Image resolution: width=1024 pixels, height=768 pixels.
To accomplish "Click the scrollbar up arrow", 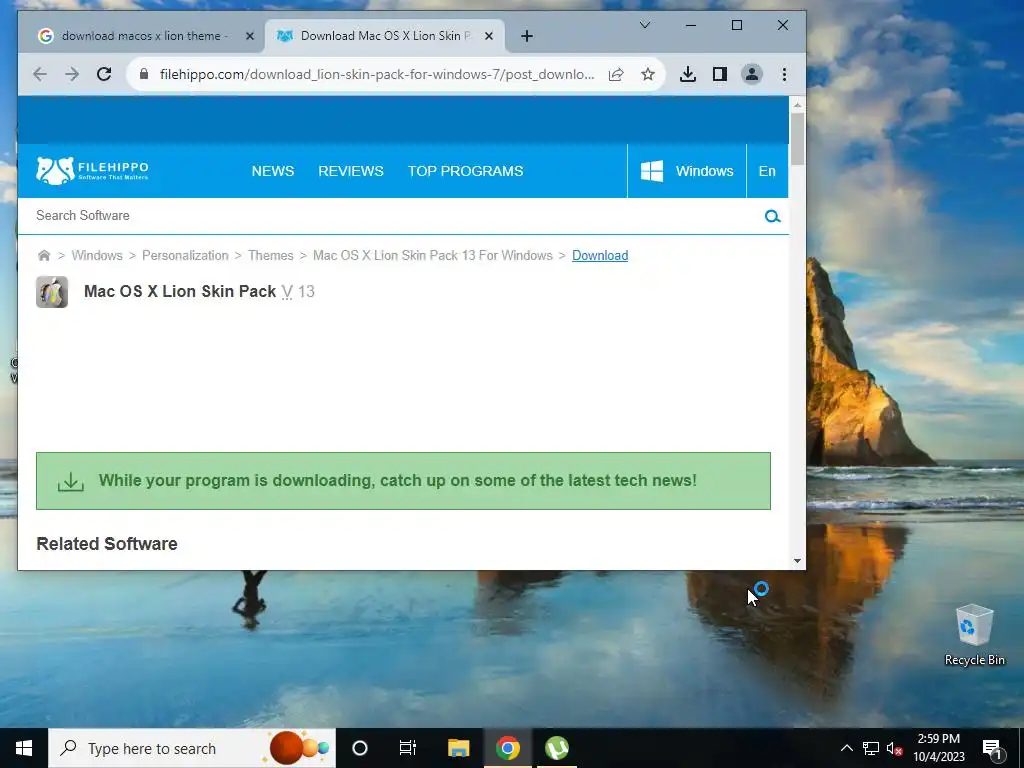I will point(797,104).
